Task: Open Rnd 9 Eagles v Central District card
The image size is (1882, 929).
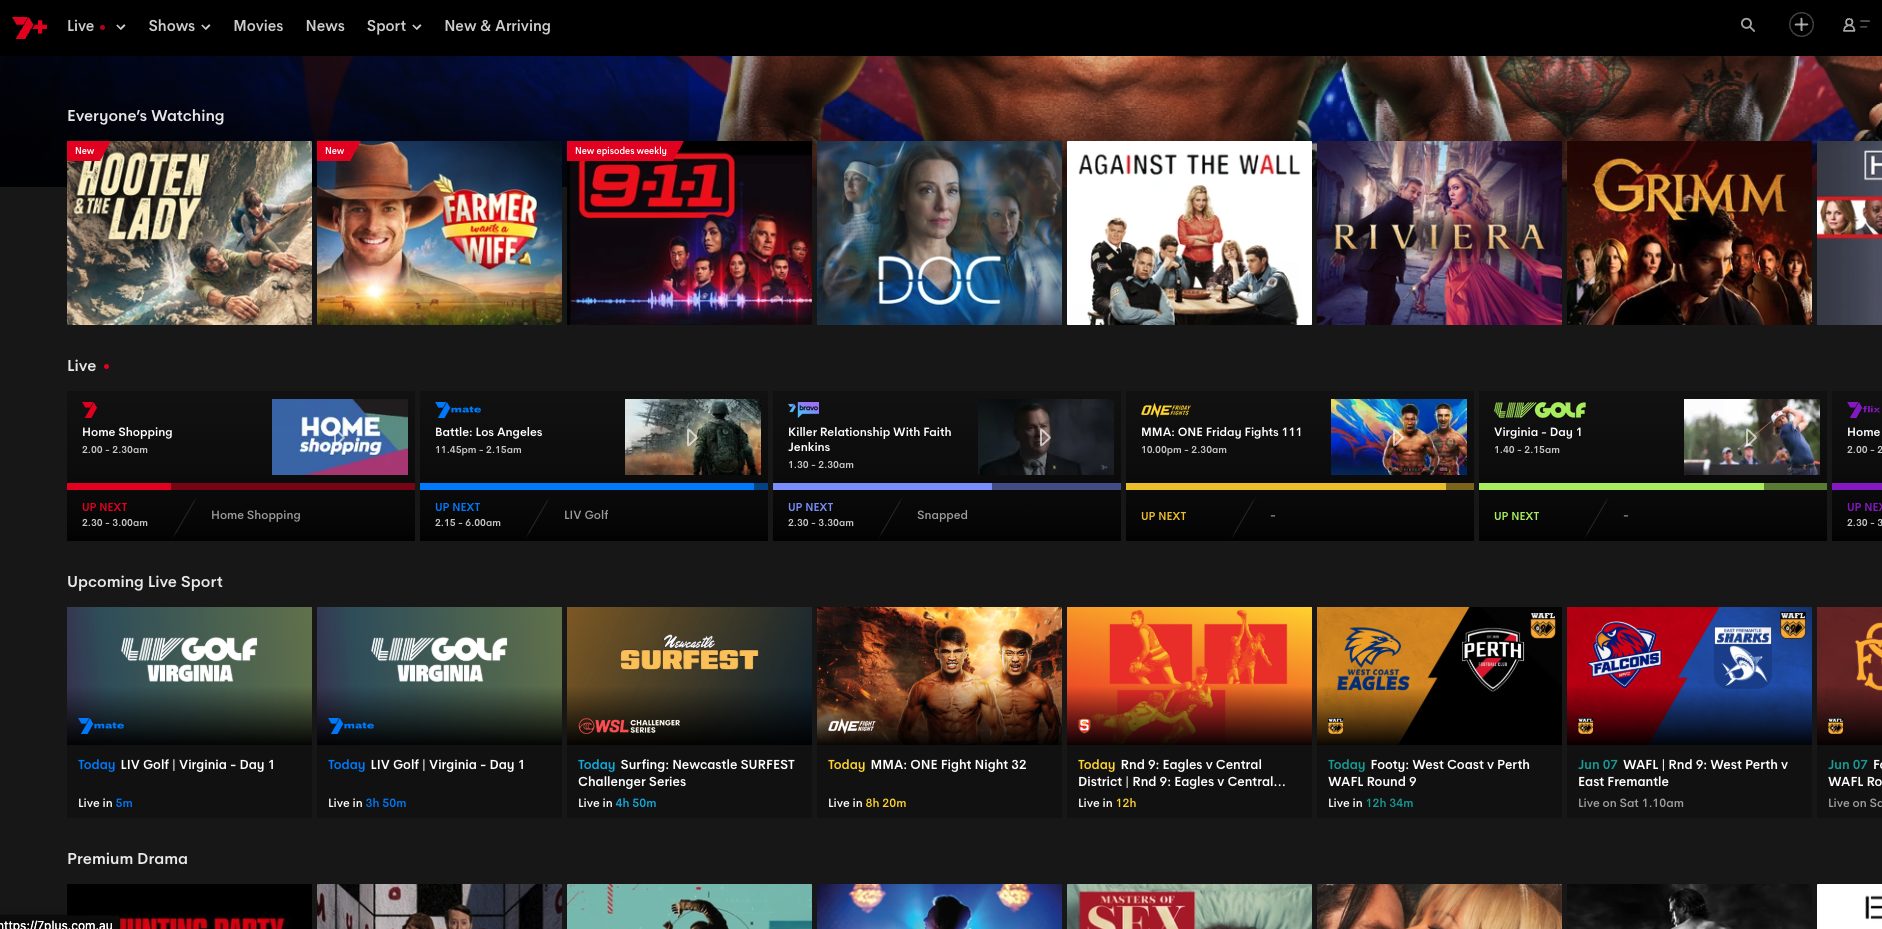Action: point(1189,712)
